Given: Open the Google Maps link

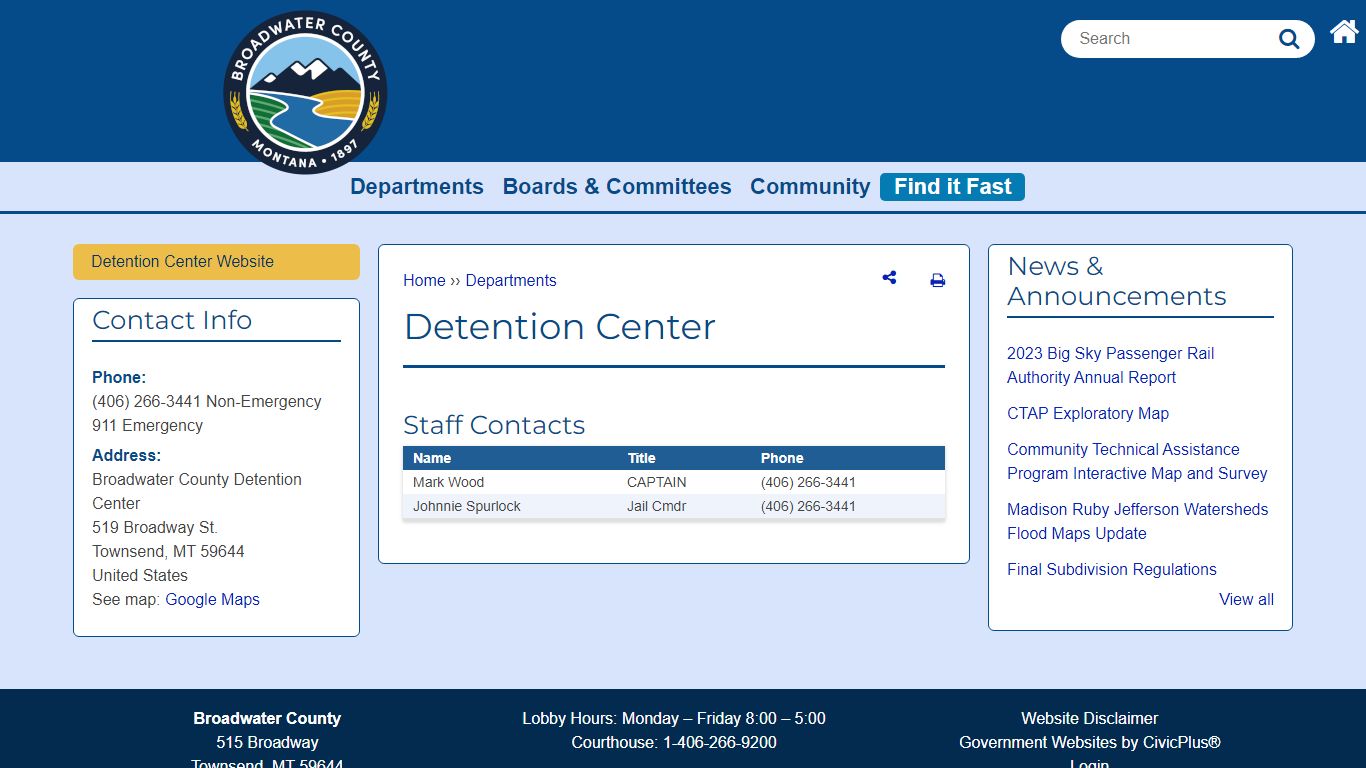Looking at the screenshot, I should 212,600.
